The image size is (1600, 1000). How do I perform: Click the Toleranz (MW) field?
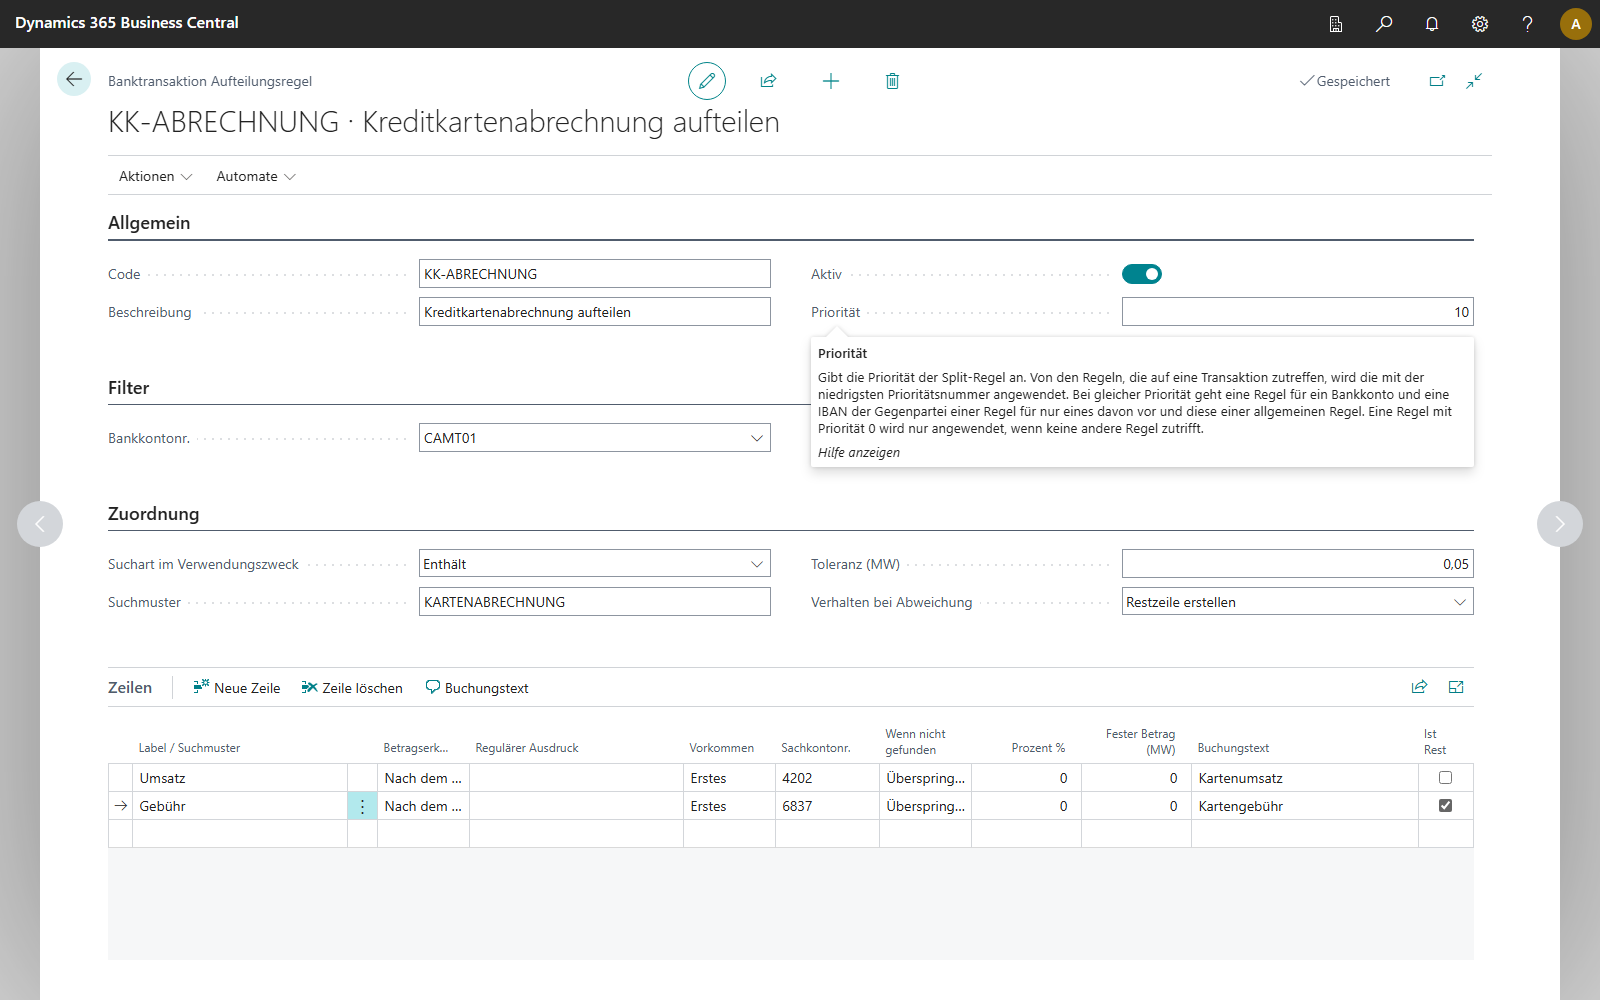(1298, 564)
